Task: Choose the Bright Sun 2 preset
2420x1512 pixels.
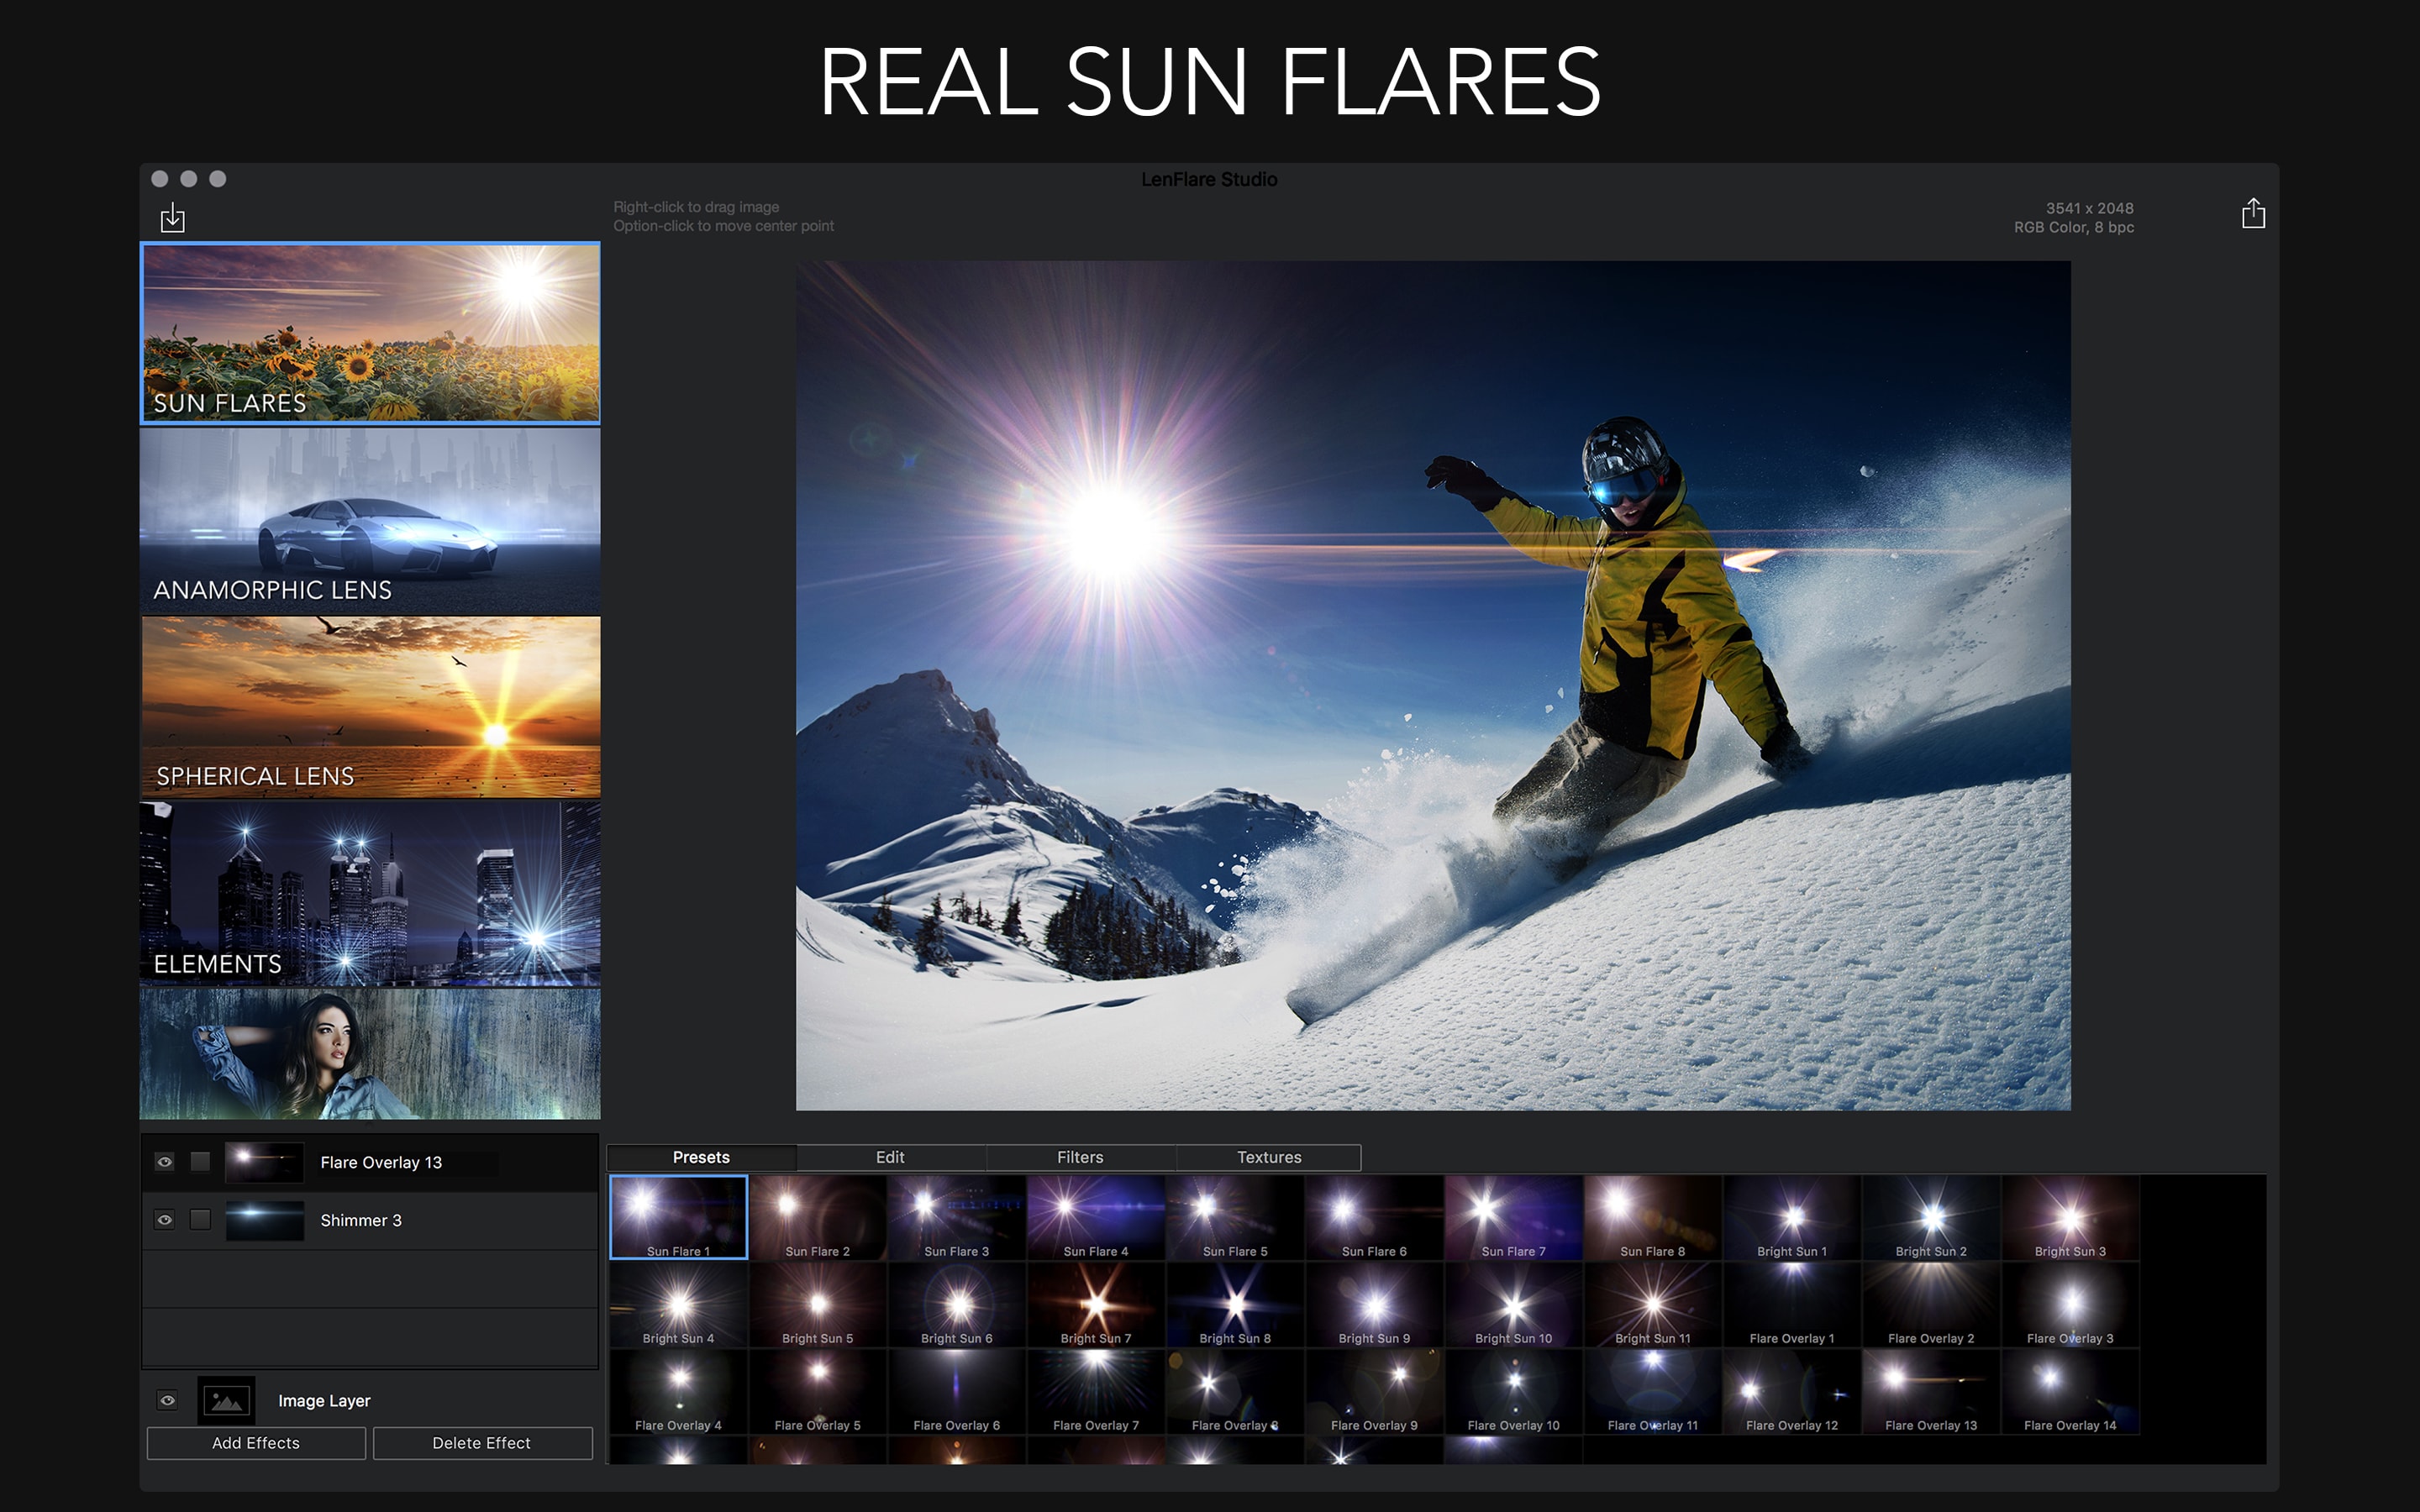Action: (x=1931, y=1217)
